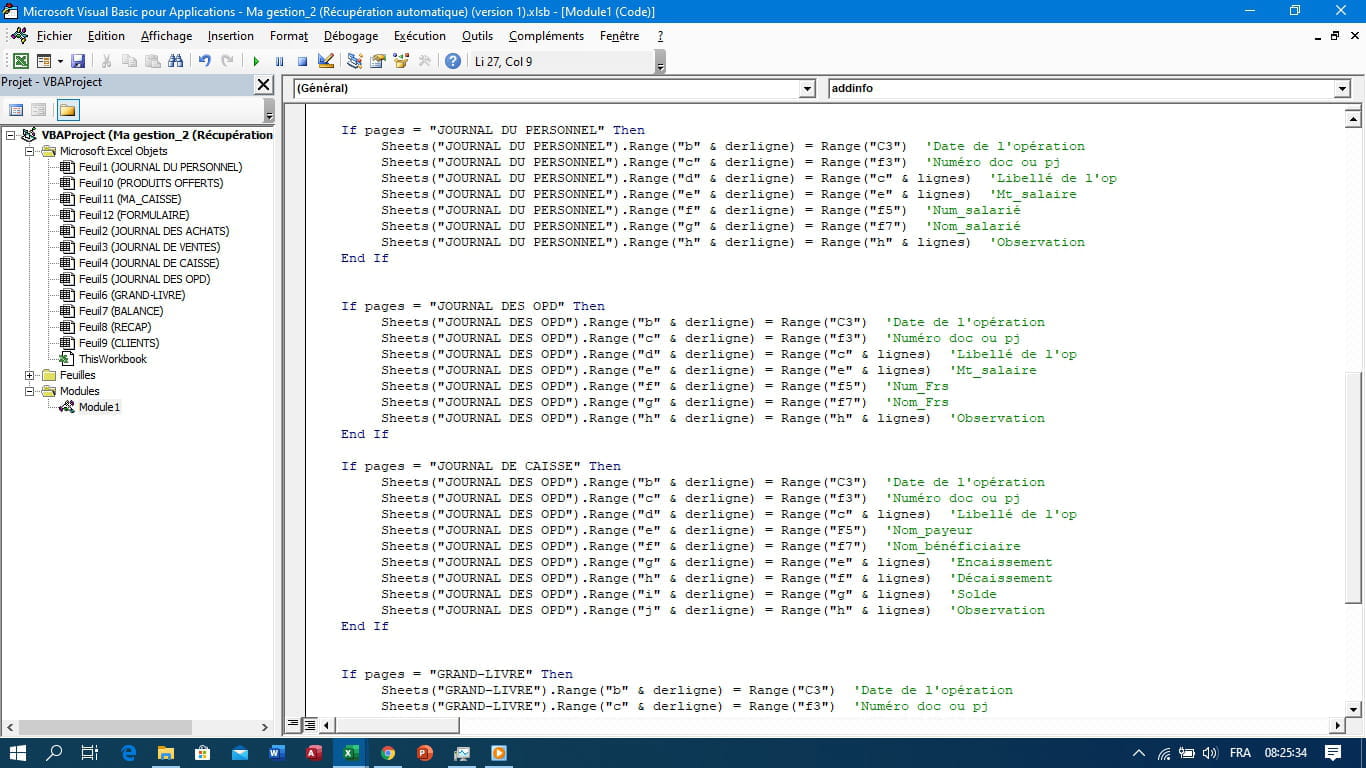Cut using the scissors toolbar icon

[106, 61]
